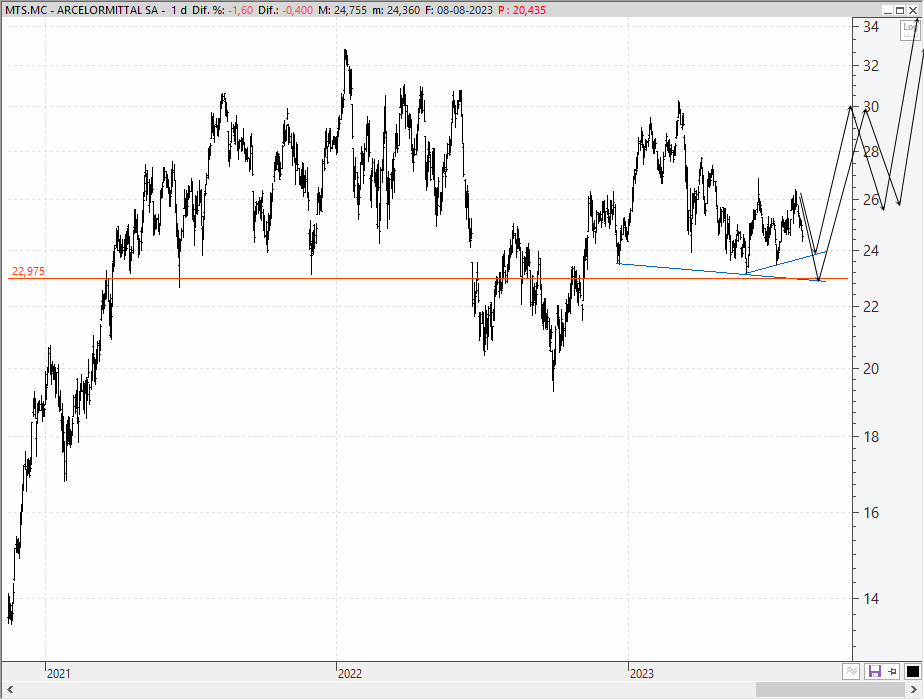Open the black color swatch
Image resolution: width=924 pixels, height=700 pixels.
click(x=912, y=671)
